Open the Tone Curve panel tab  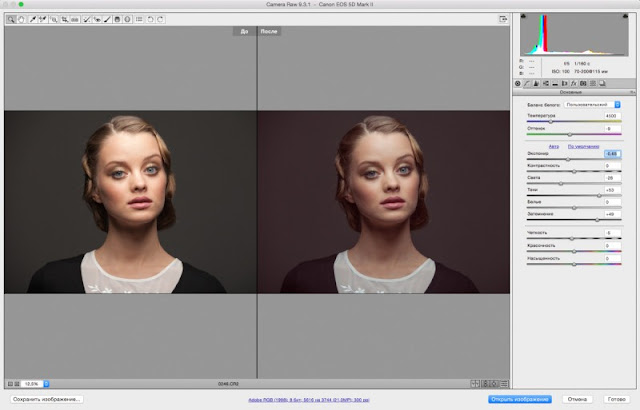pyautogui.click(x=528, y=82)
